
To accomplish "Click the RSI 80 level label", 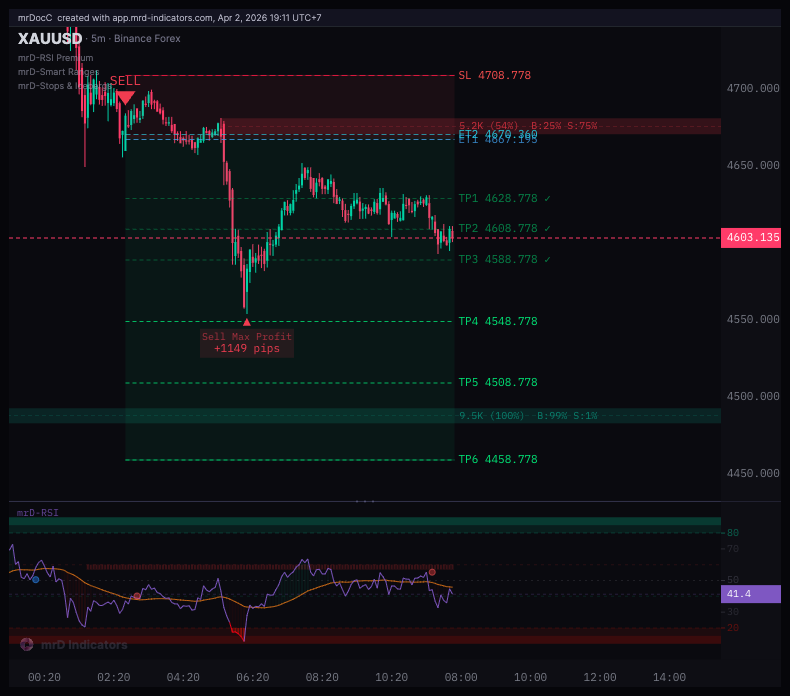I will pyautogui.click(x=733, y=533).
